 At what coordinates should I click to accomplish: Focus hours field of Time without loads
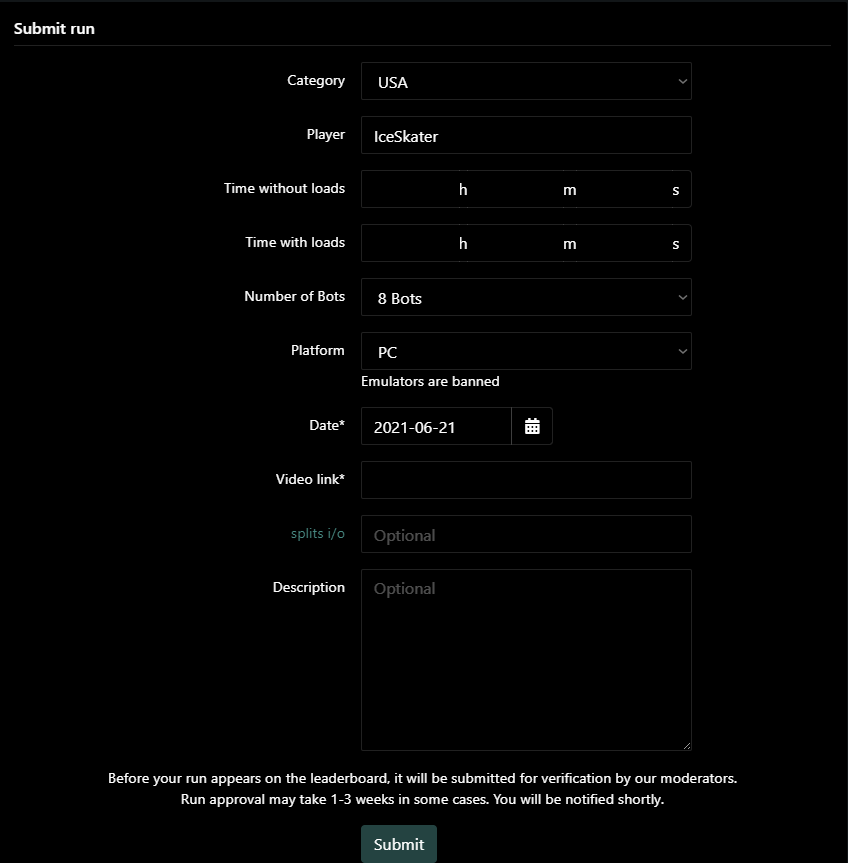(410, 189)
